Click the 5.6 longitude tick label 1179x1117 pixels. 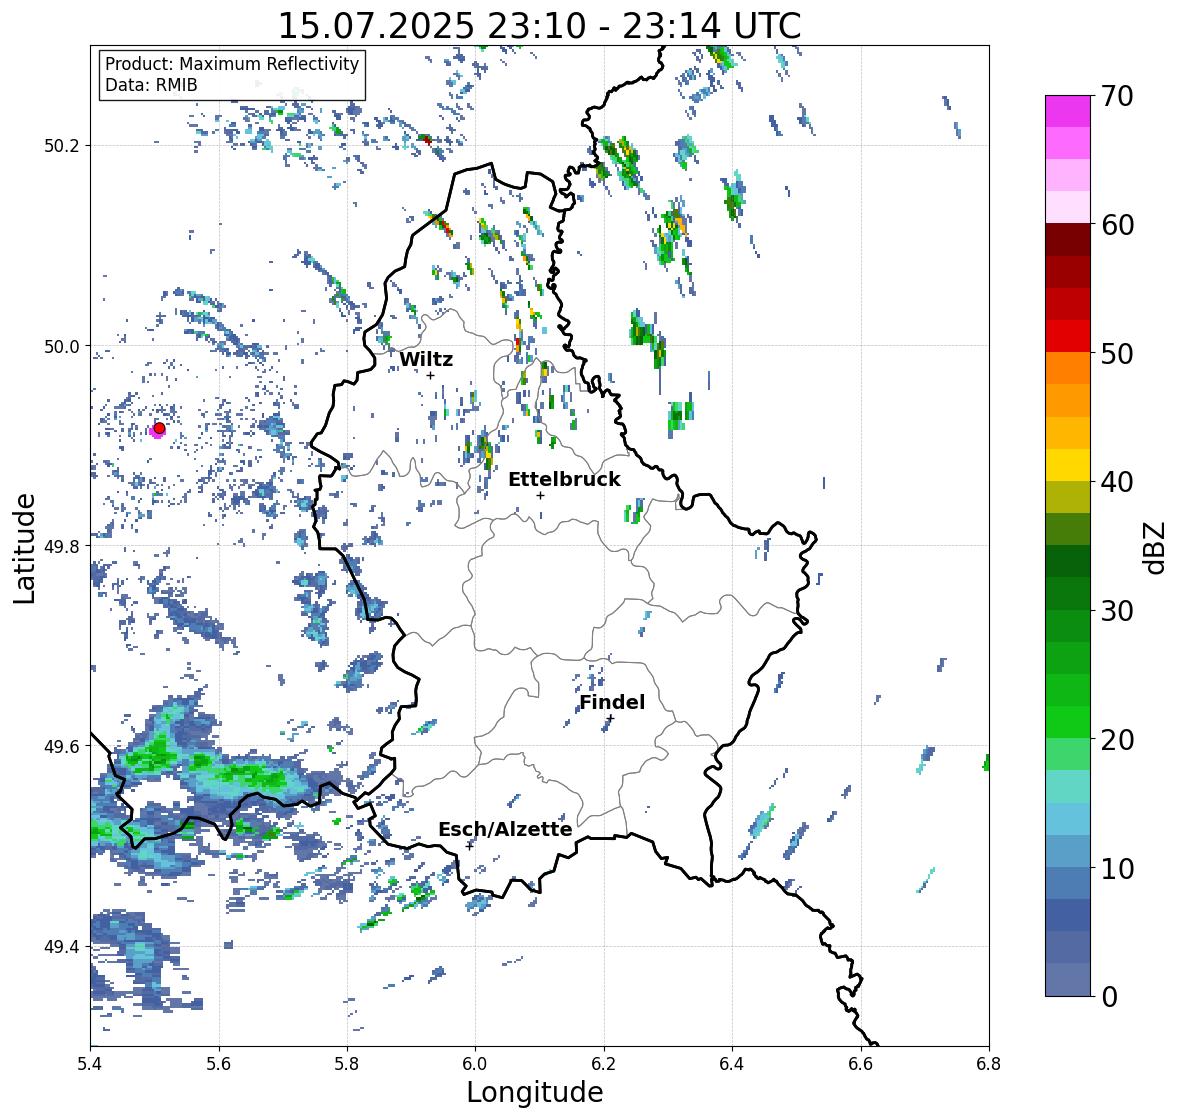[x=219, y=1063]
